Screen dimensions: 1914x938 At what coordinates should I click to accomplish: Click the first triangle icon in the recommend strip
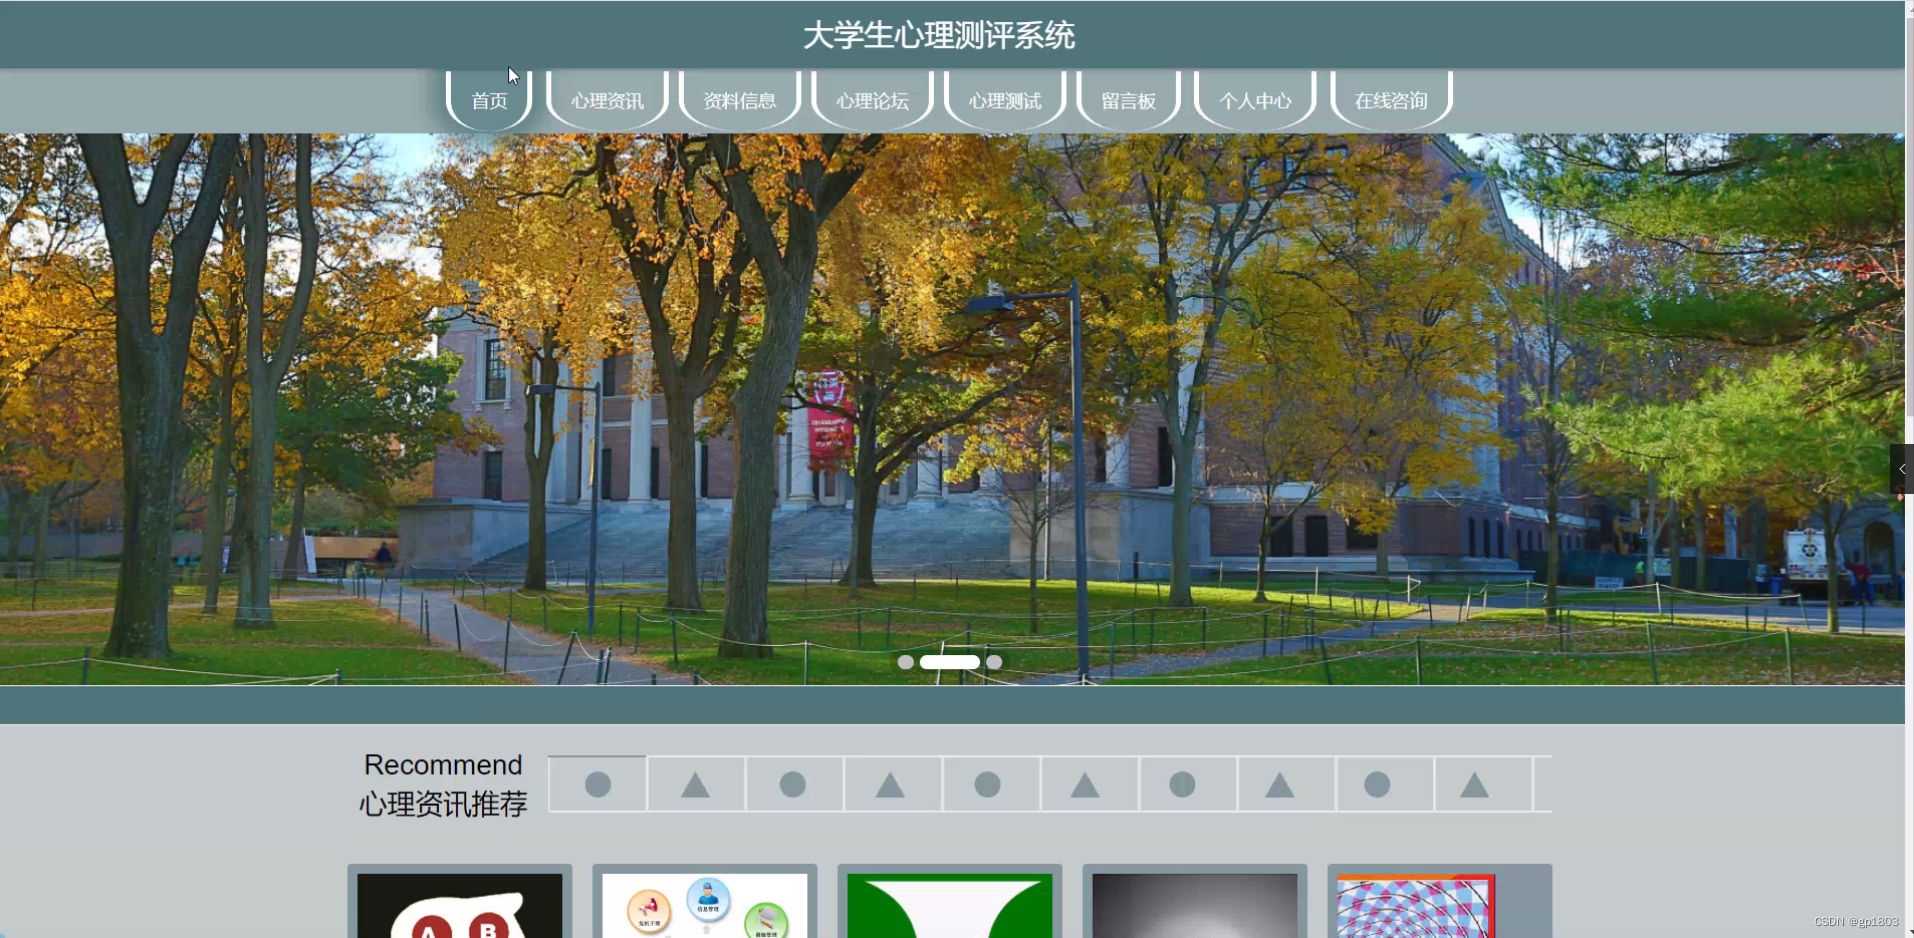click(x=696, y=785)
